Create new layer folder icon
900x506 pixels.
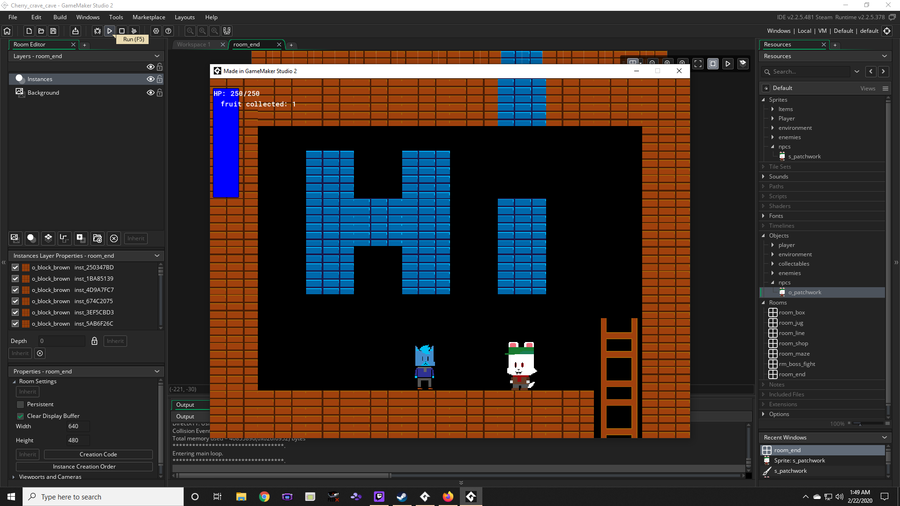coord(98,238)
